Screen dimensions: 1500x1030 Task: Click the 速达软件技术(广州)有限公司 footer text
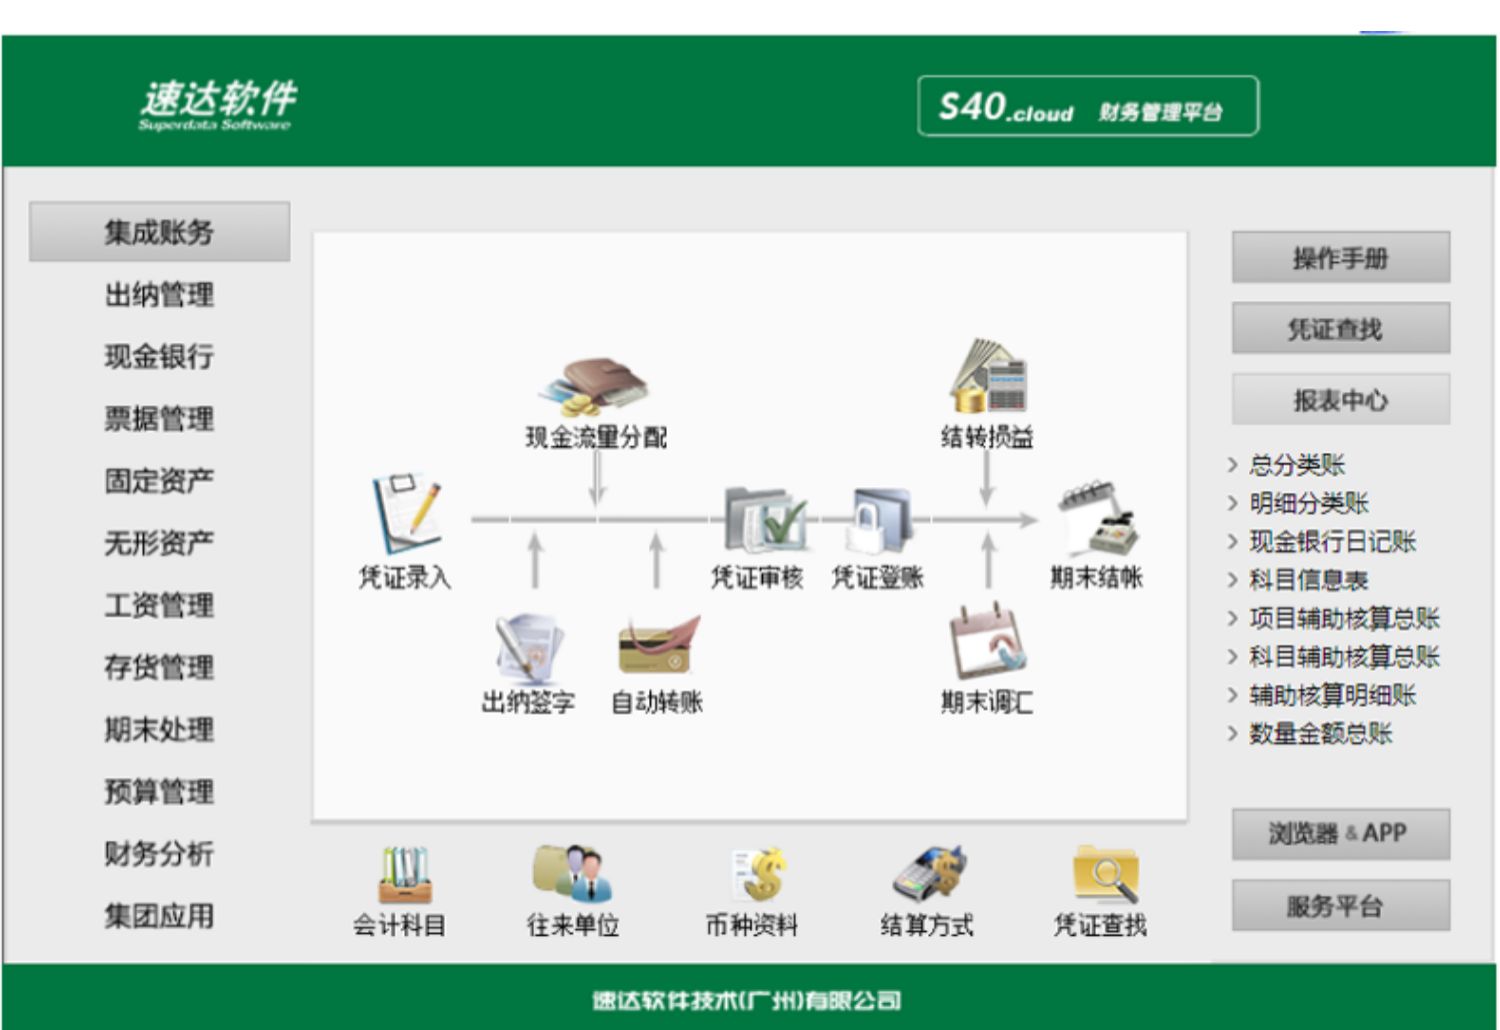747,1000
